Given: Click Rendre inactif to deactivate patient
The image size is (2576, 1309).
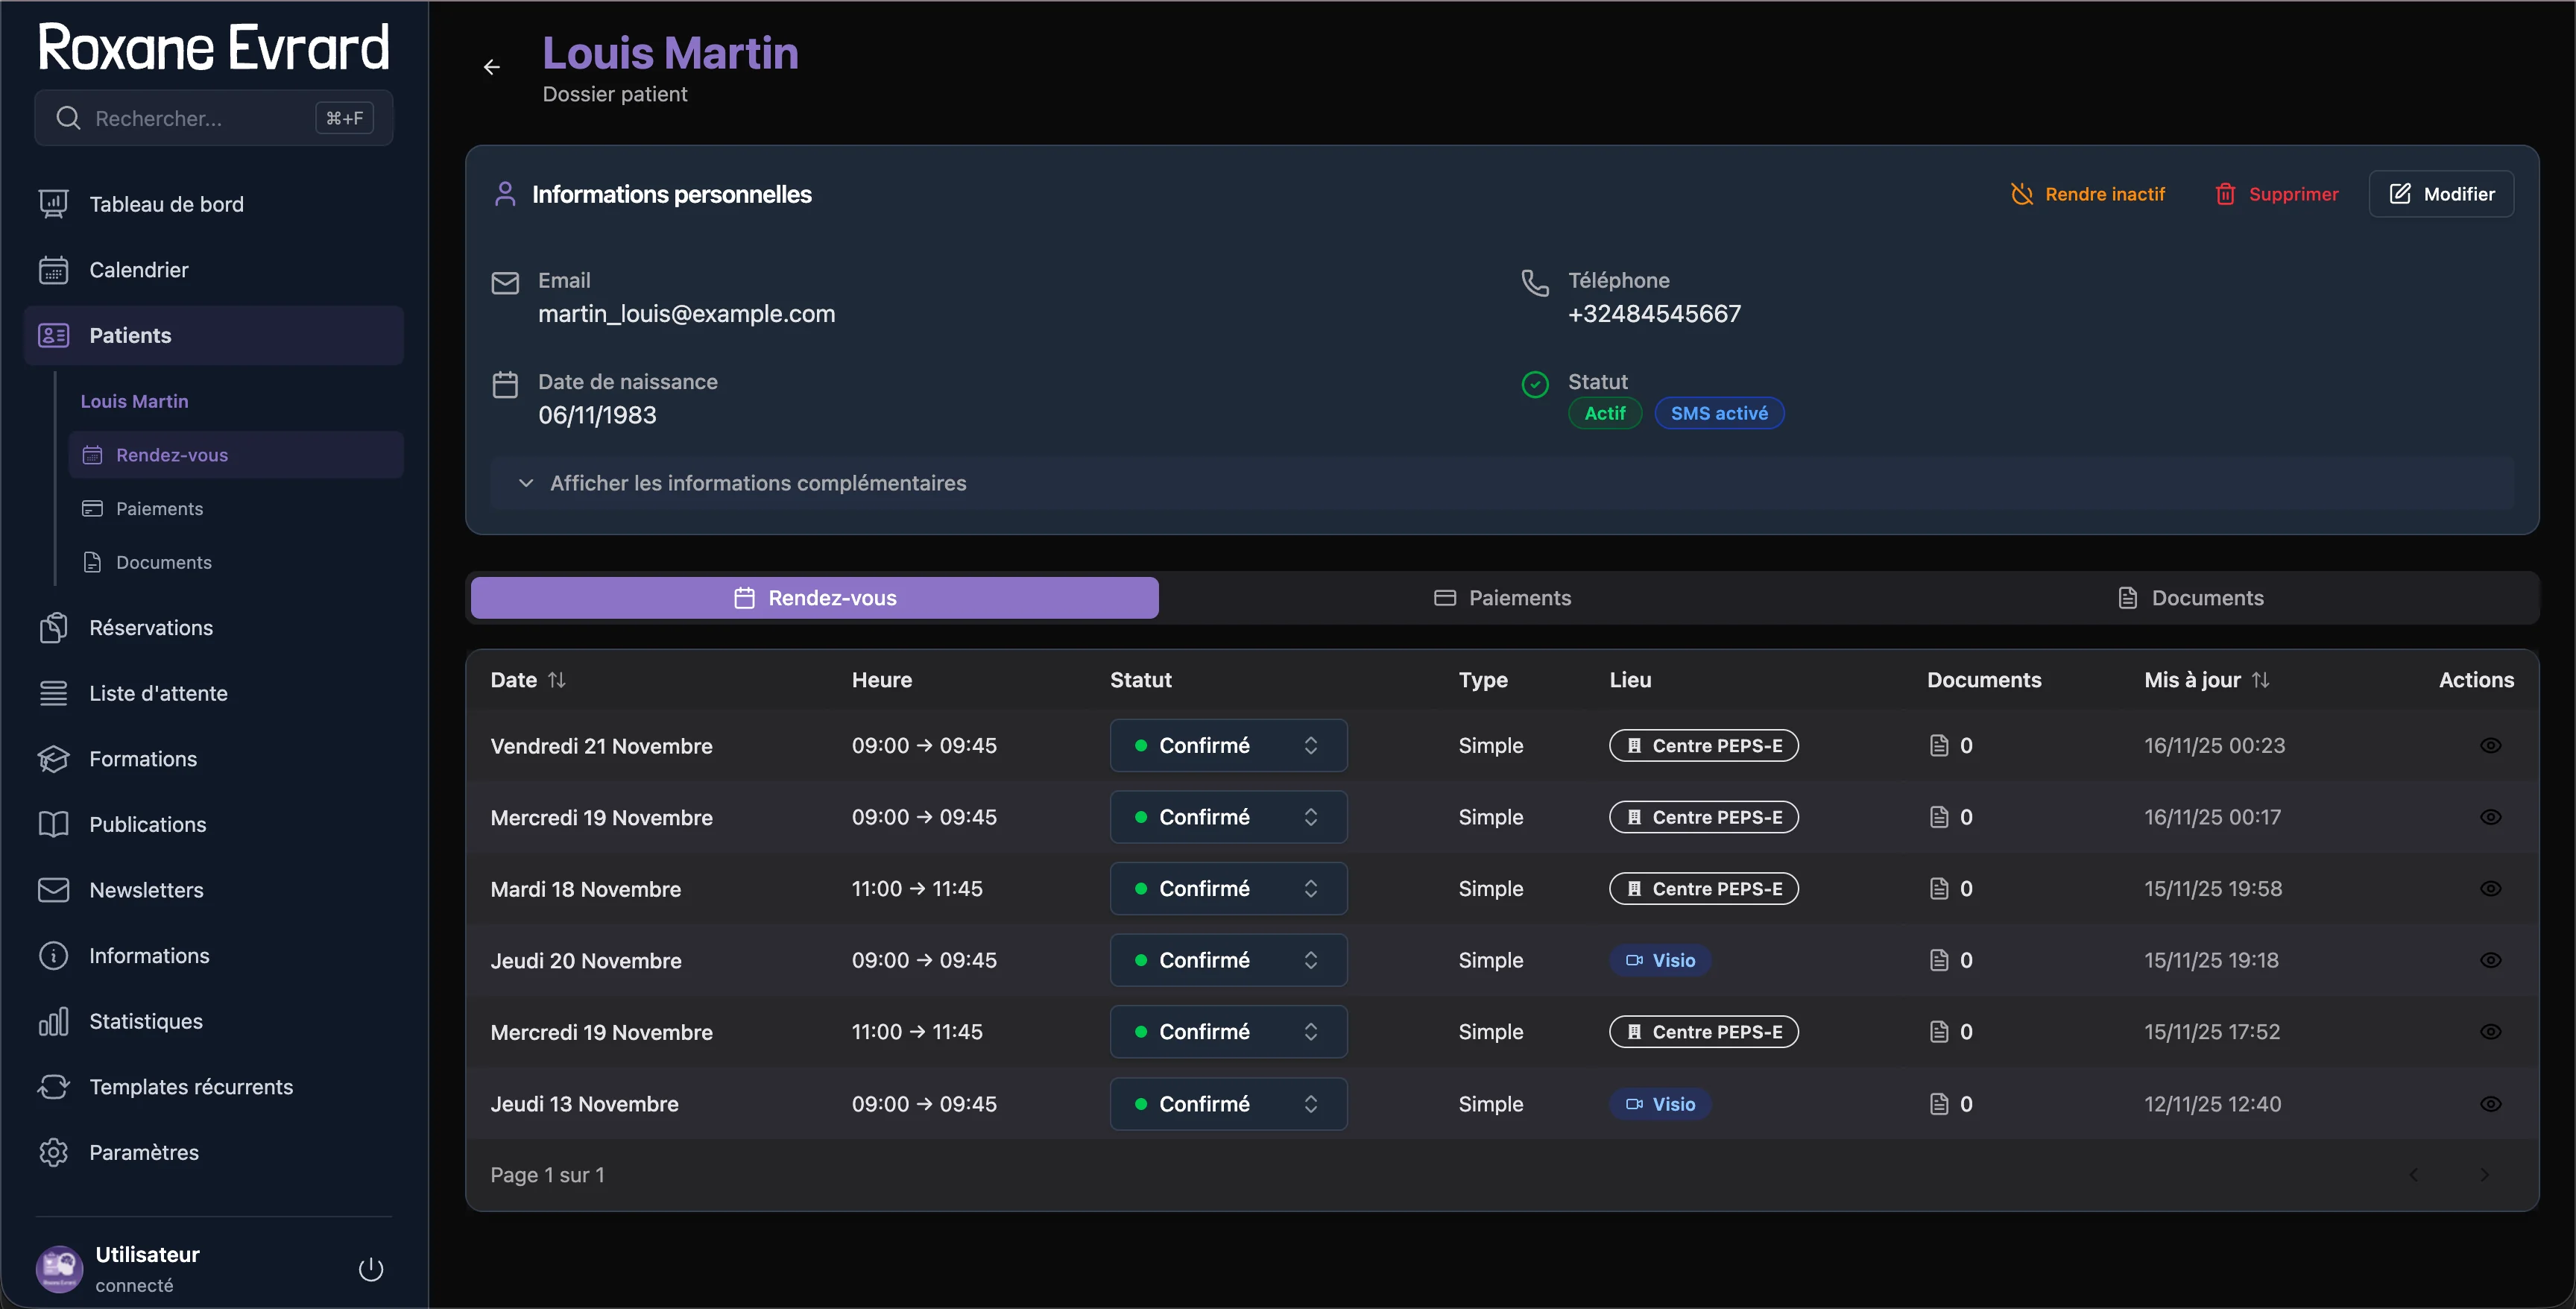Looking at the screenshot, I should point(2088,193).
